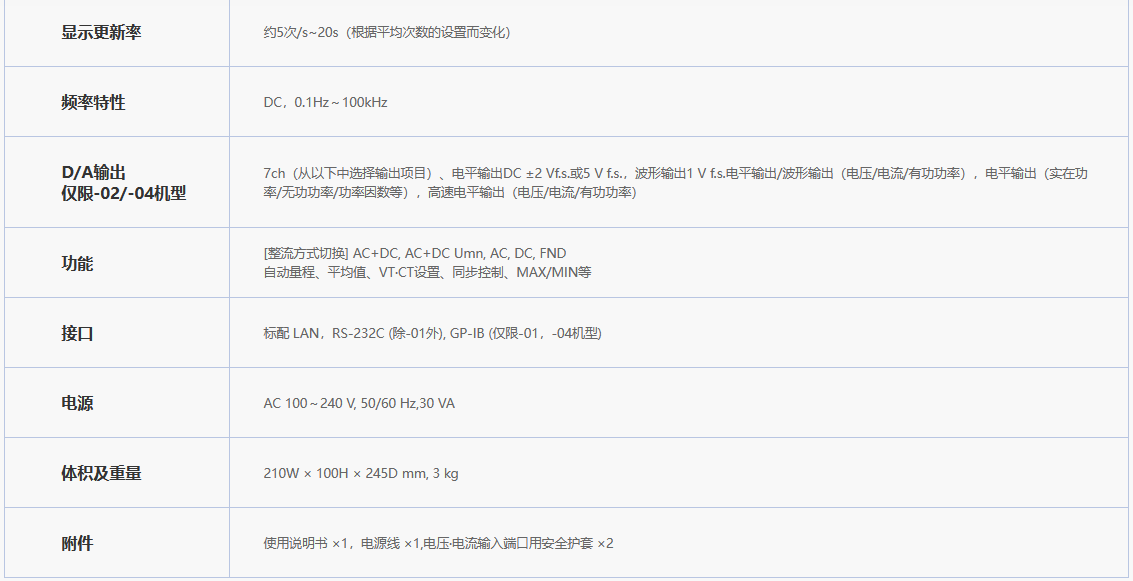Screen dimensions: 1133x581
Task: Click the 仅限-02/-04机型 label line
Action: coord(123,193)
